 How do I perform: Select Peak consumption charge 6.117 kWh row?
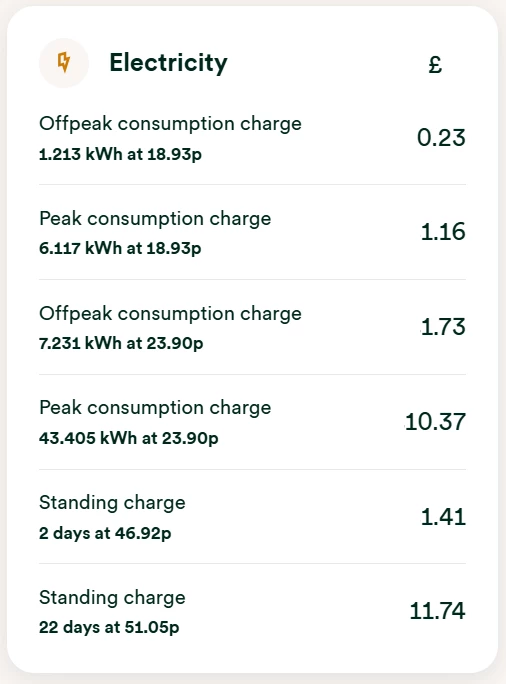pyautogui.click(x=252, y=232)
